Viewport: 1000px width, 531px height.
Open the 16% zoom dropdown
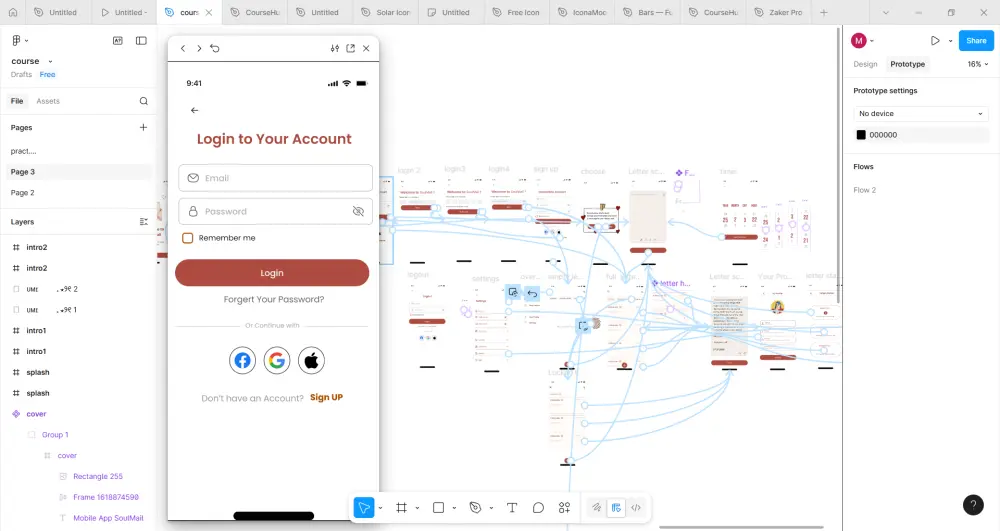pos(978,64)
